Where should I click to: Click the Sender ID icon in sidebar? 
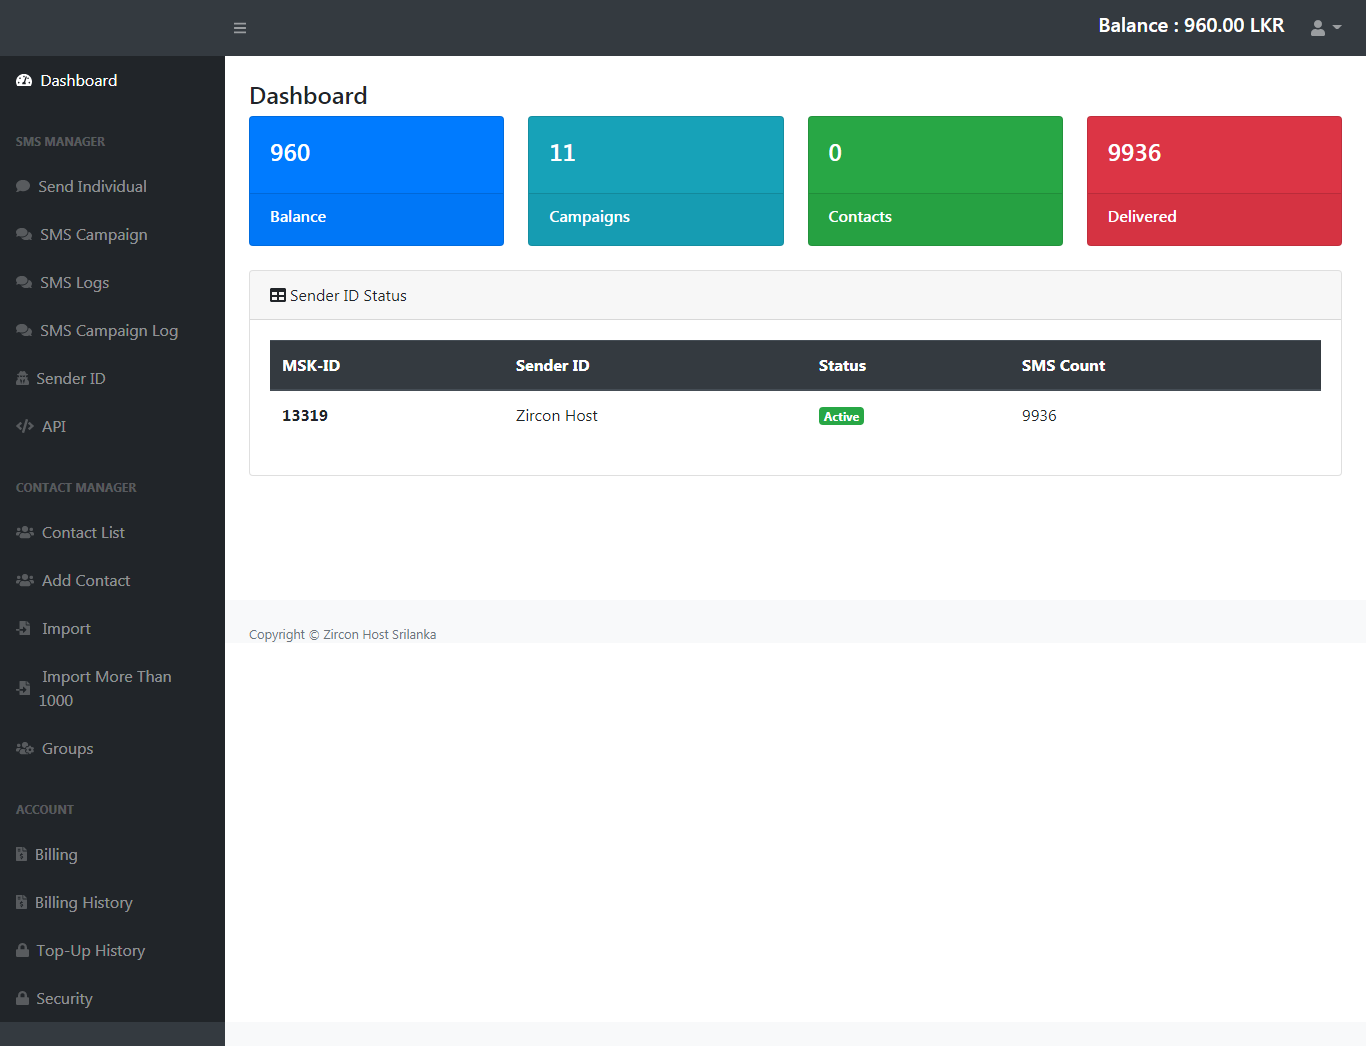22,379
